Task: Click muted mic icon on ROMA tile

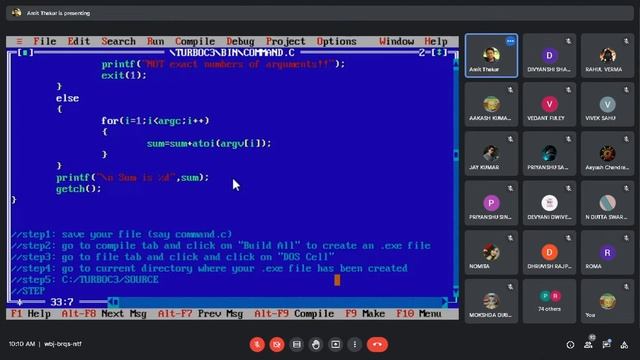Action: 626,238
